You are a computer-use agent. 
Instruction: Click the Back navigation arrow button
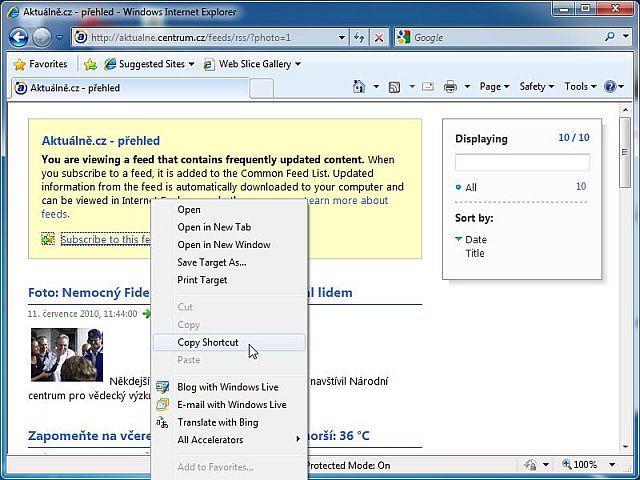19,38
